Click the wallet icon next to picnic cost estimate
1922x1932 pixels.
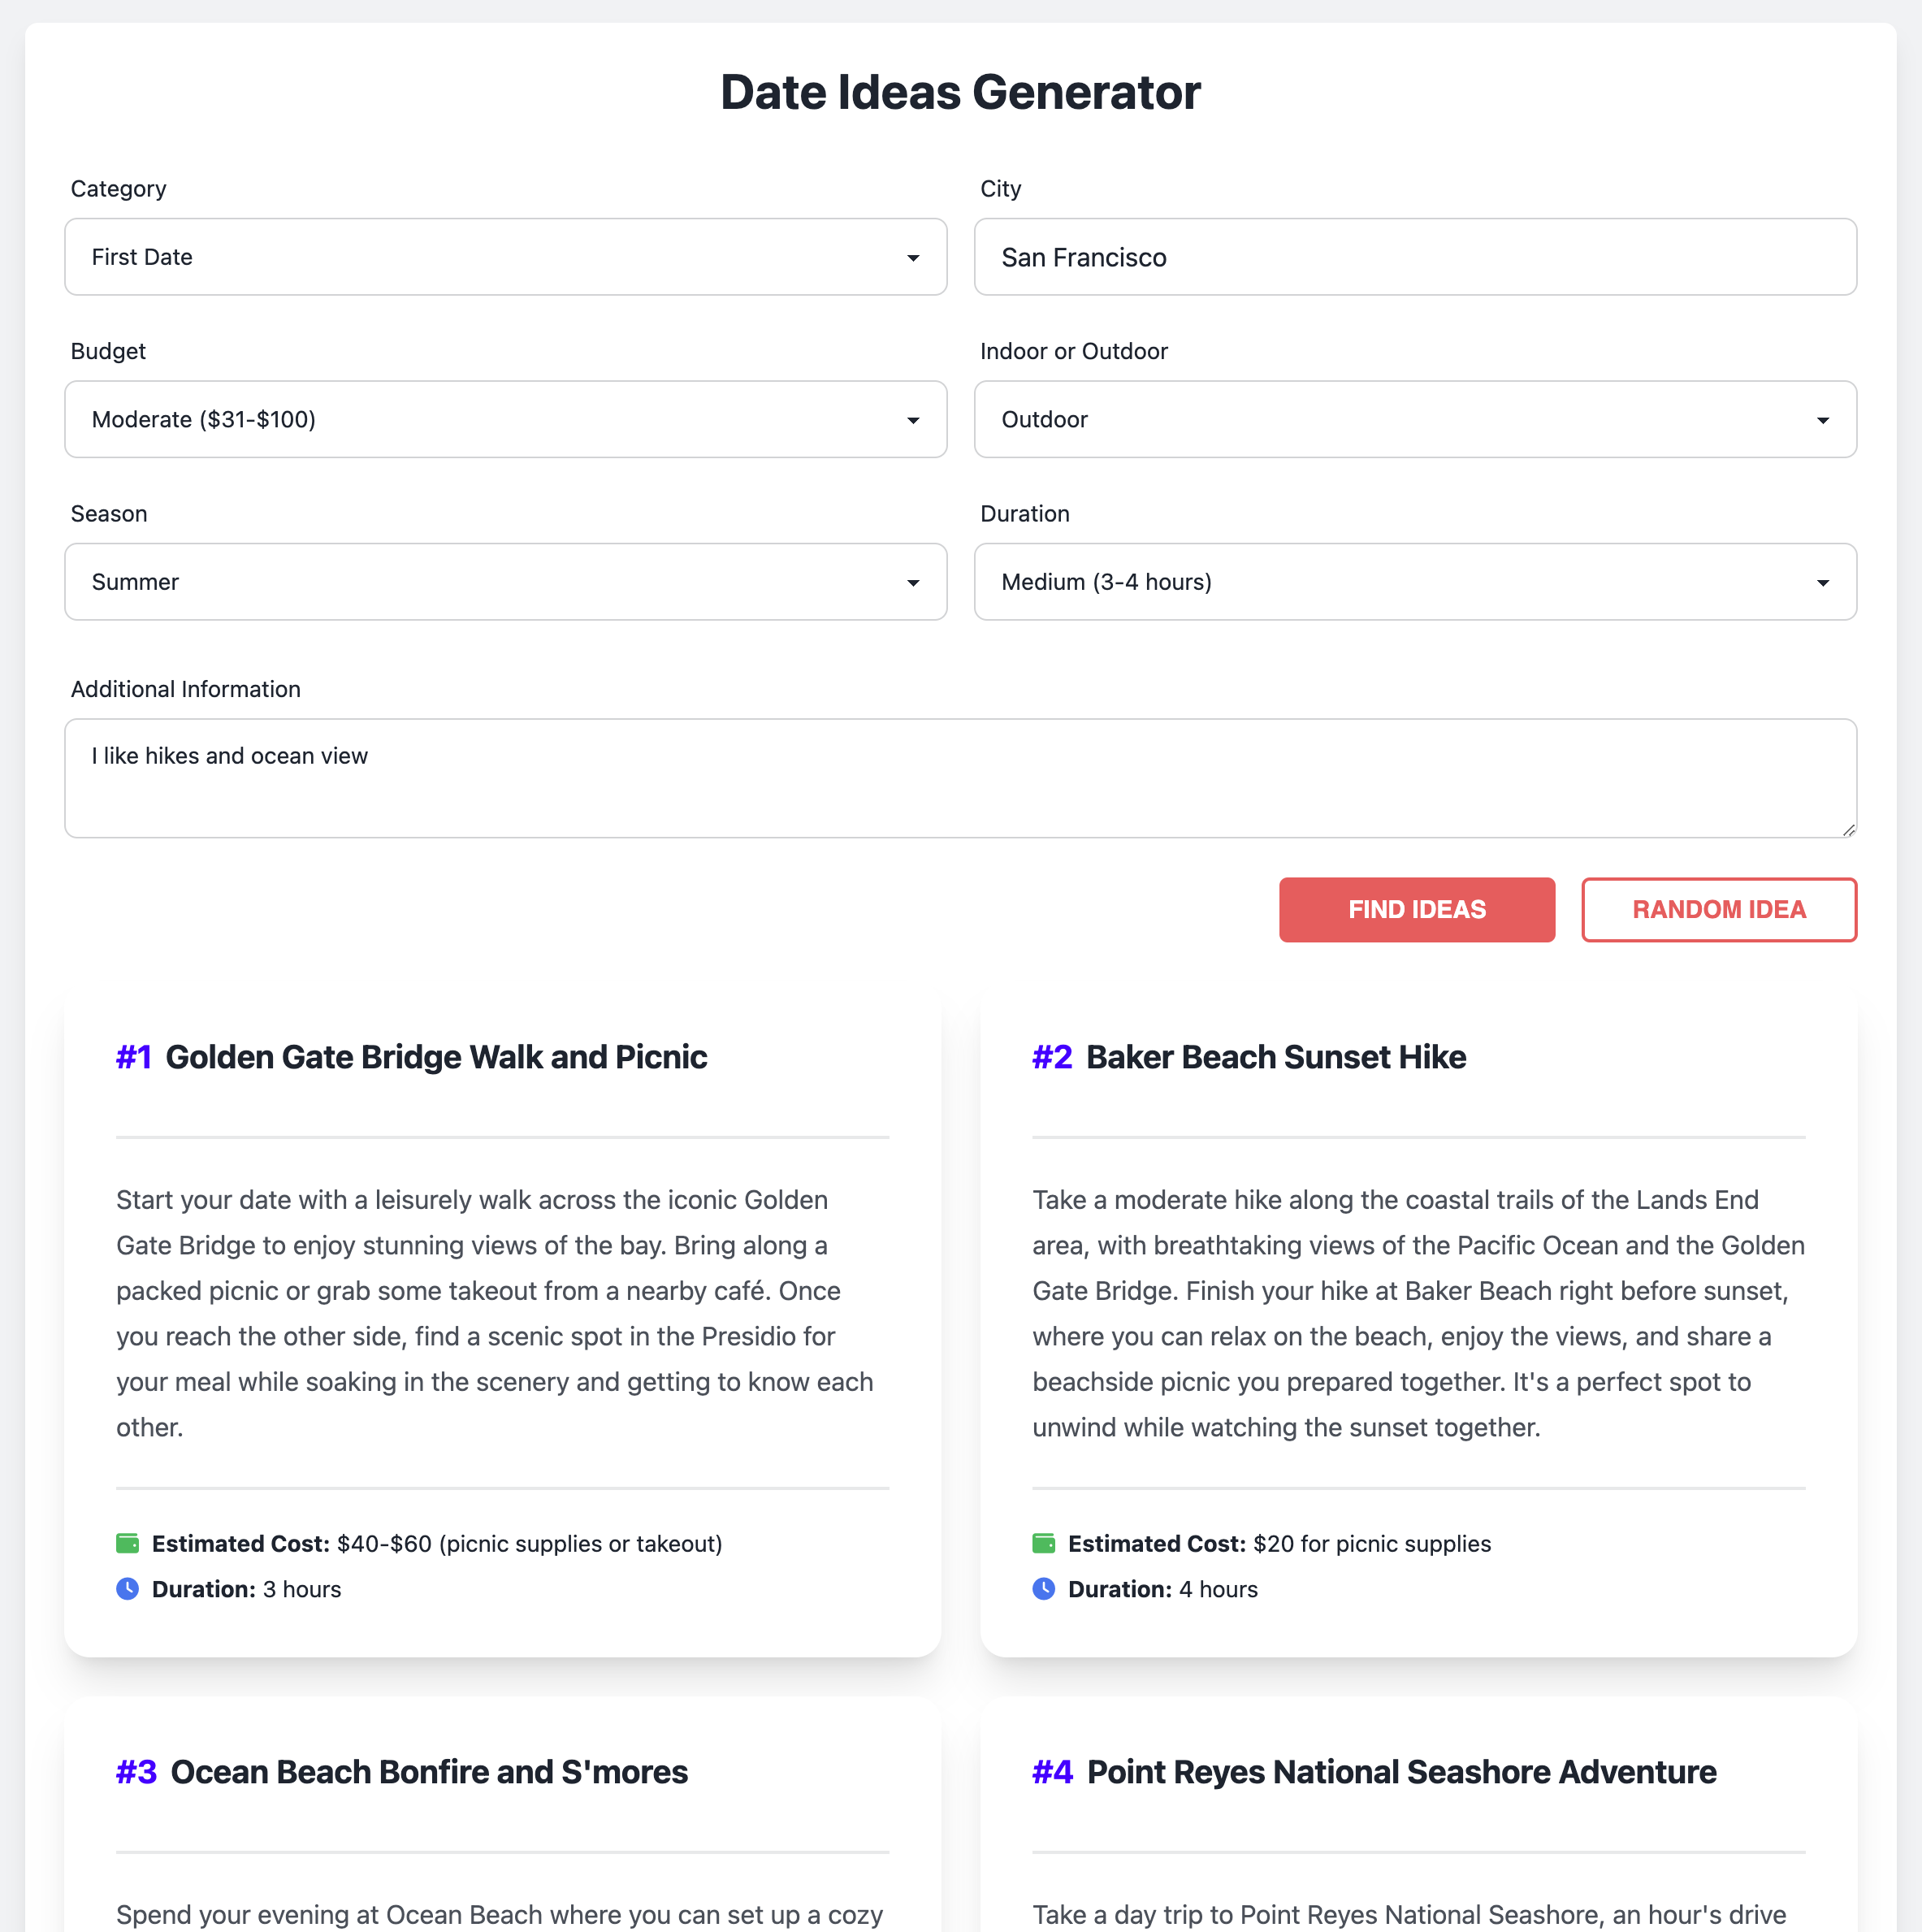(128, 1543)
